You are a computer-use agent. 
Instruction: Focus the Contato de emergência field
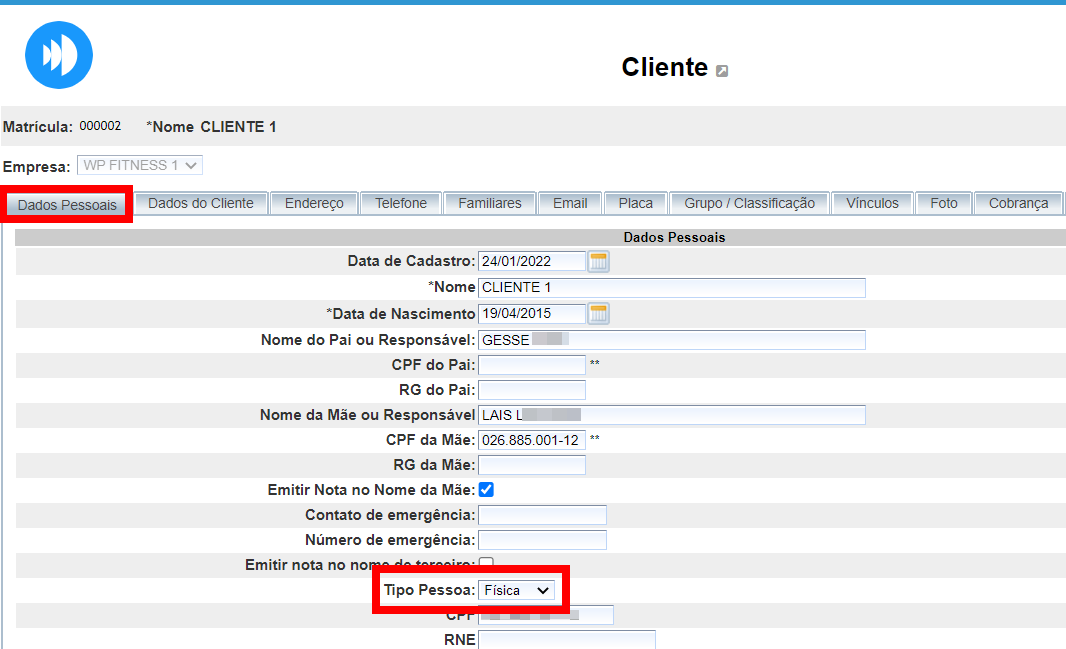542,515
